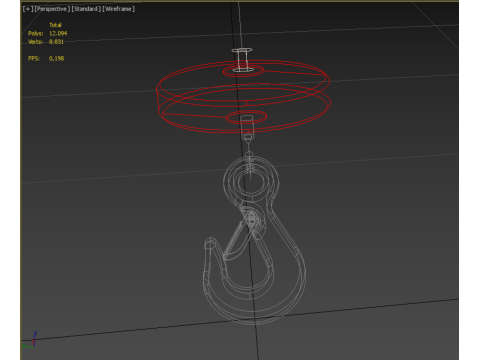The image size is (480, 360).
Task: Open the Wireframe display mode menu
Action: (x=118, y=9)
